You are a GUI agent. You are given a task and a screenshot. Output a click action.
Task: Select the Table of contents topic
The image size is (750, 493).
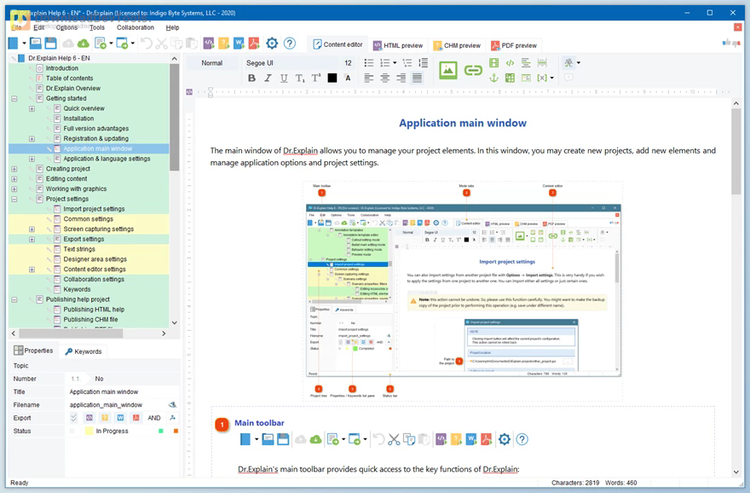click(69, 78)
